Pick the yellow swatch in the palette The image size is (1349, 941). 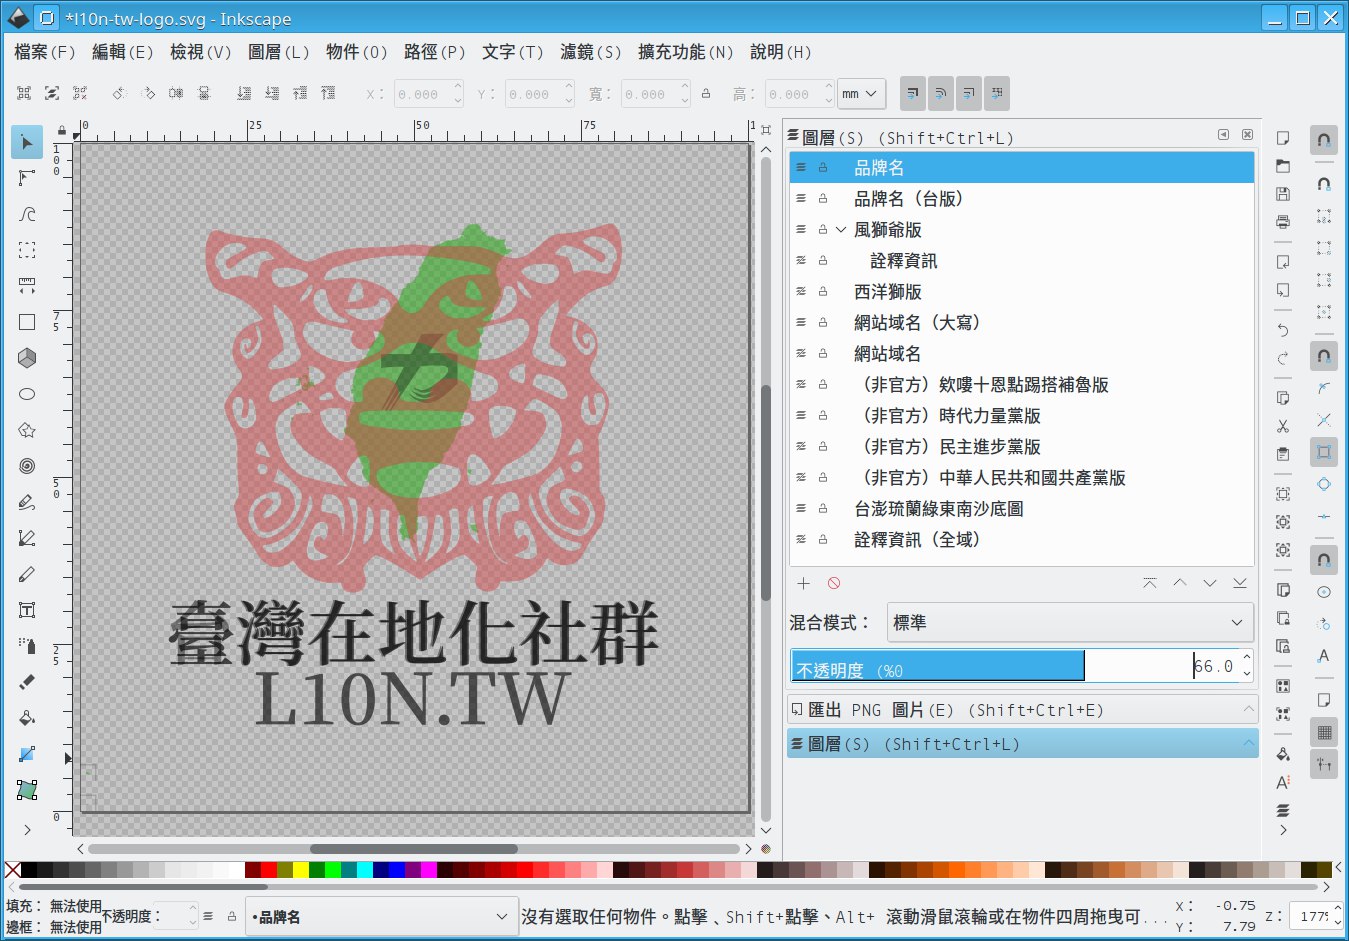click(x=300, y=870)
